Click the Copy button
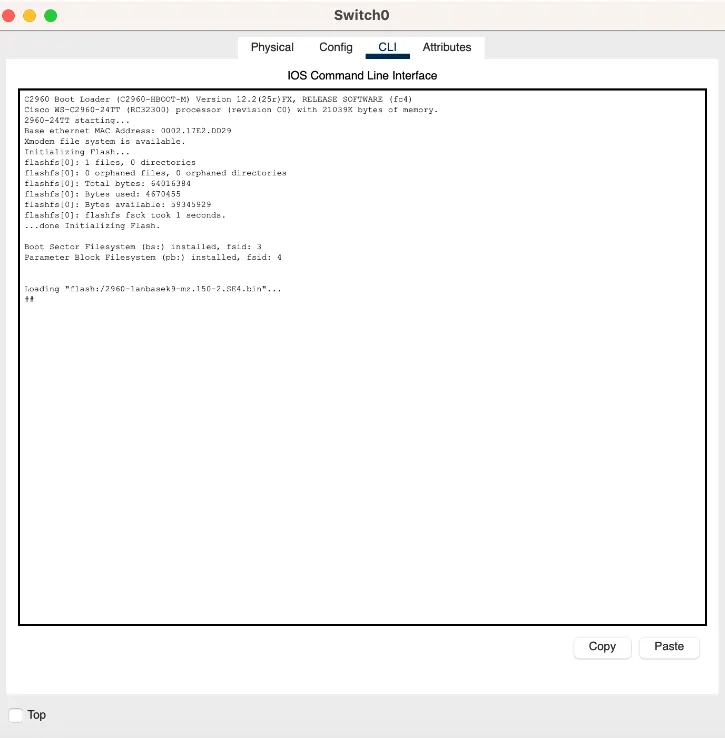 [602, 647]
